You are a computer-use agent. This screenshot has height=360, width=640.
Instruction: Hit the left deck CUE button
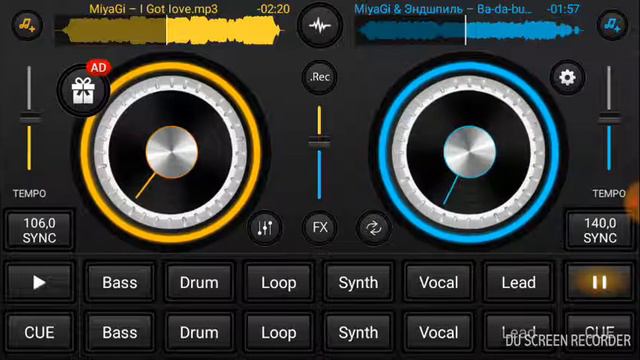tap(39, 332)
